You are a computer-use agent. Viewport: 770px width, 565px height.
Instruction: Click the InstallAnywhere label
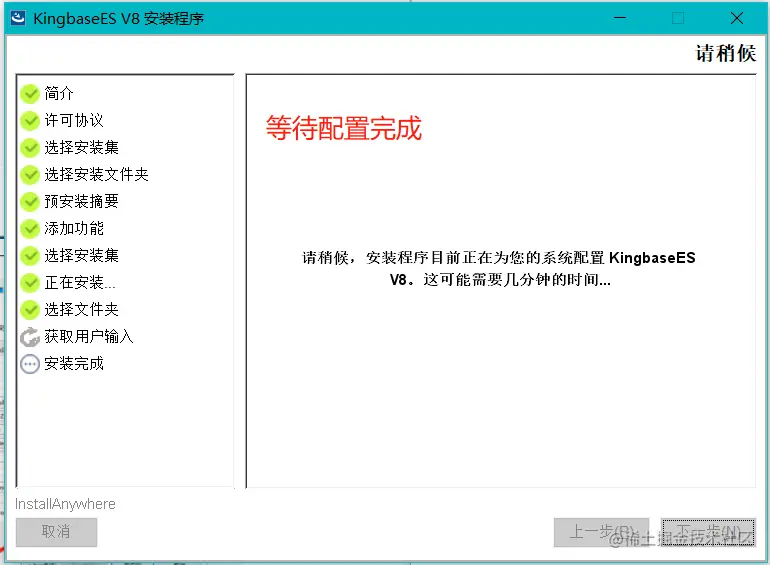[x=65, y=504]
